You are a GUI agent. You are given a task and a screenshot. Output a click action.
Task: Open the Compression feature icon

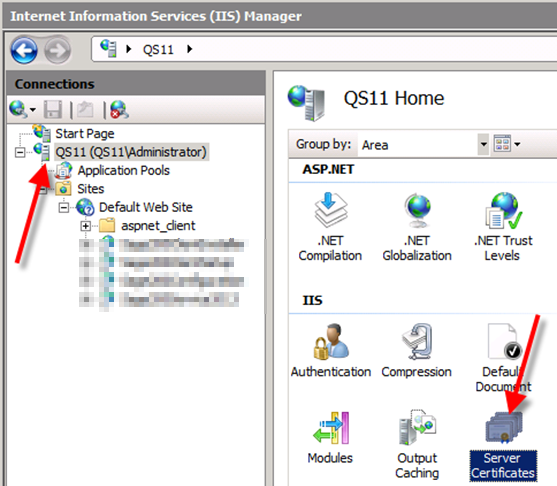click(416, 350)
